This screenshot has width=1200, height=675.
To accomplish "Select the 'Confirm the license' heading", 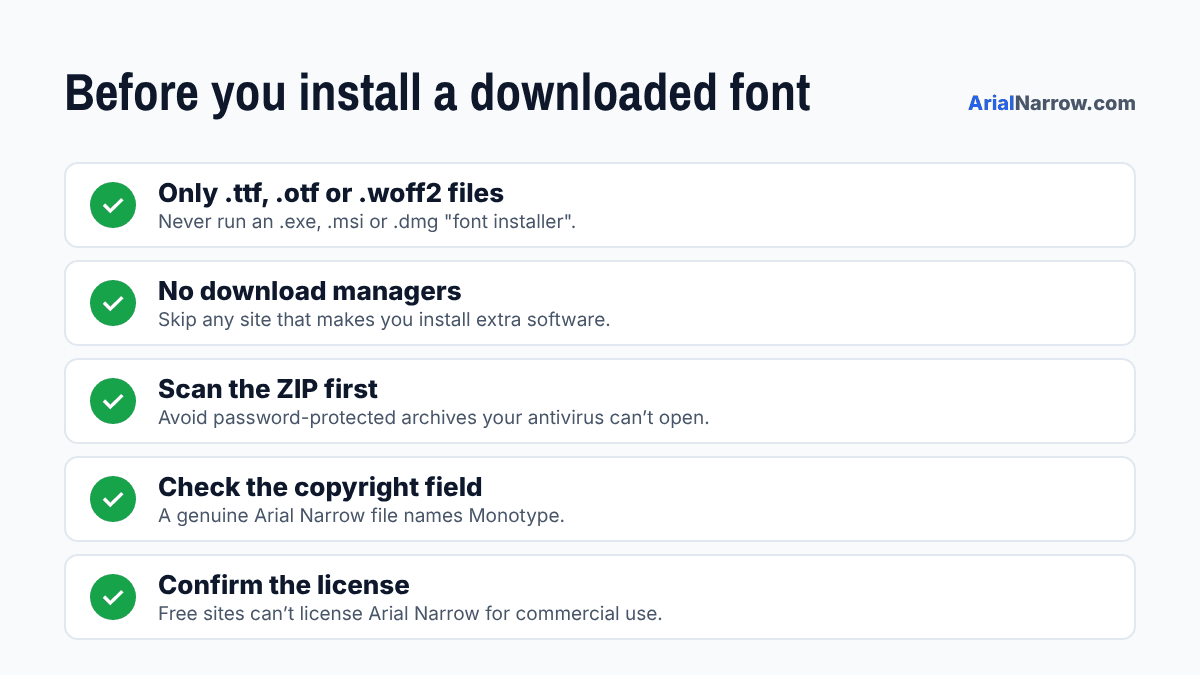I will click(x=284, y=585).
